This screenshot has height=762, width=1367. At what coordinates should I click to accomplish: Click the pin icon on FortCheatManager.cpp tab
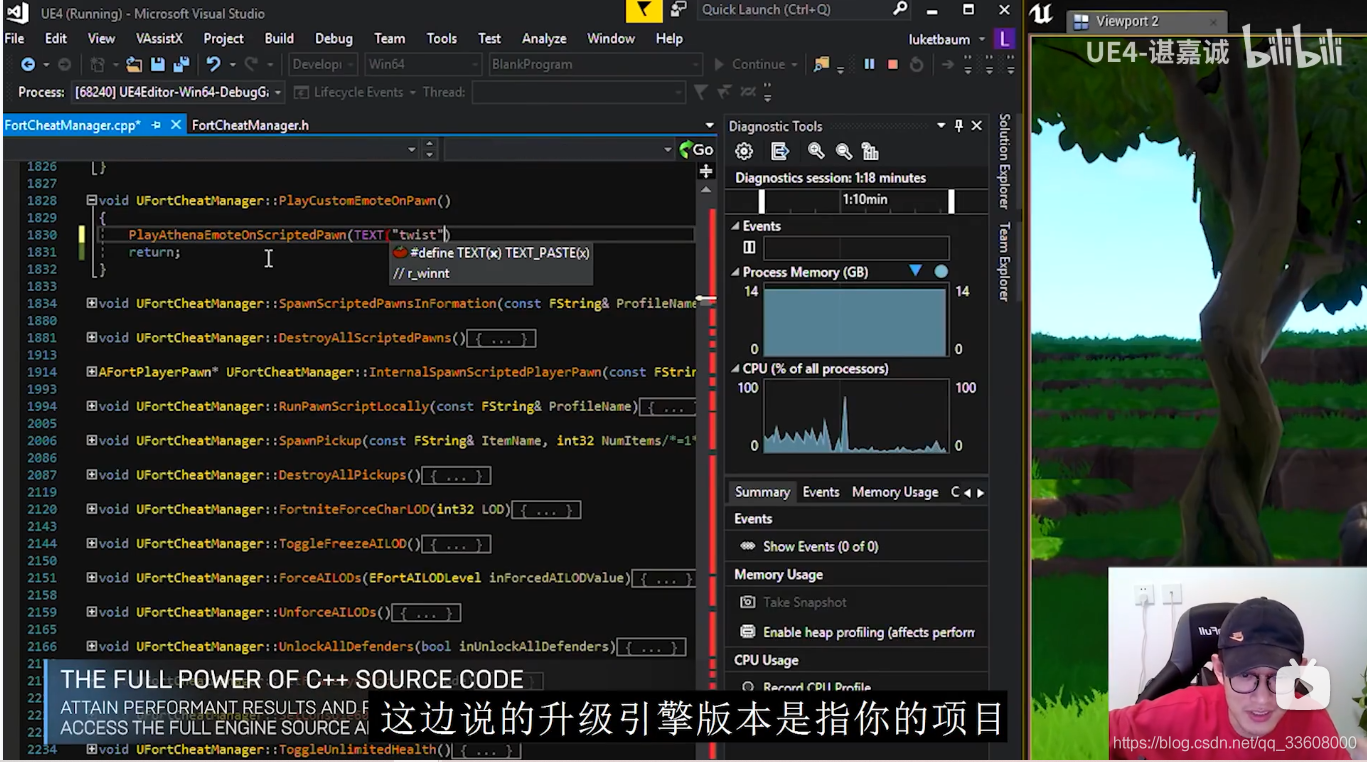(x=158, y=125)
